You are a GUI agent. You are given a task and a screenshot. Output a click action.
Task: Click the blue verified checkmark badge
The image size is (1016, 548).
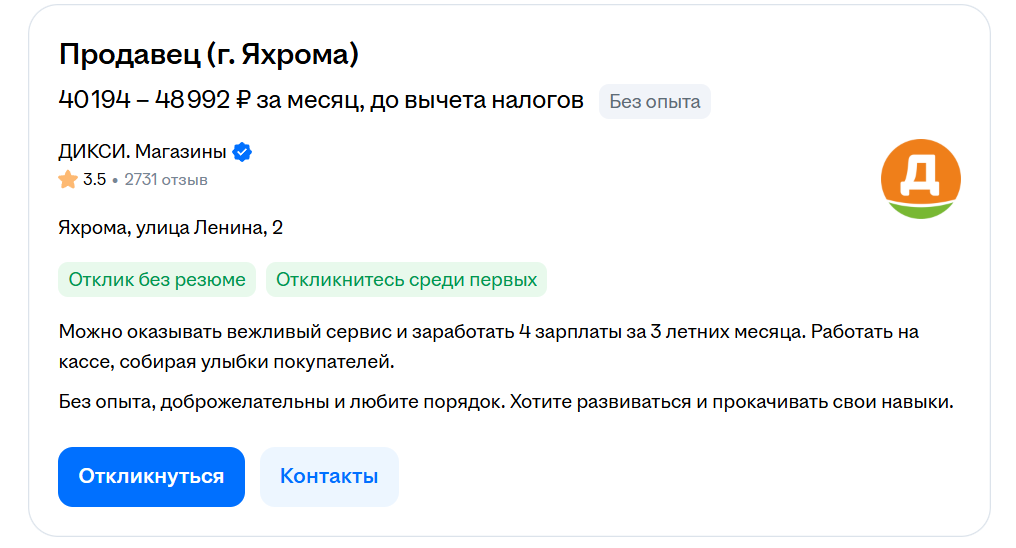tap(242, 153)
